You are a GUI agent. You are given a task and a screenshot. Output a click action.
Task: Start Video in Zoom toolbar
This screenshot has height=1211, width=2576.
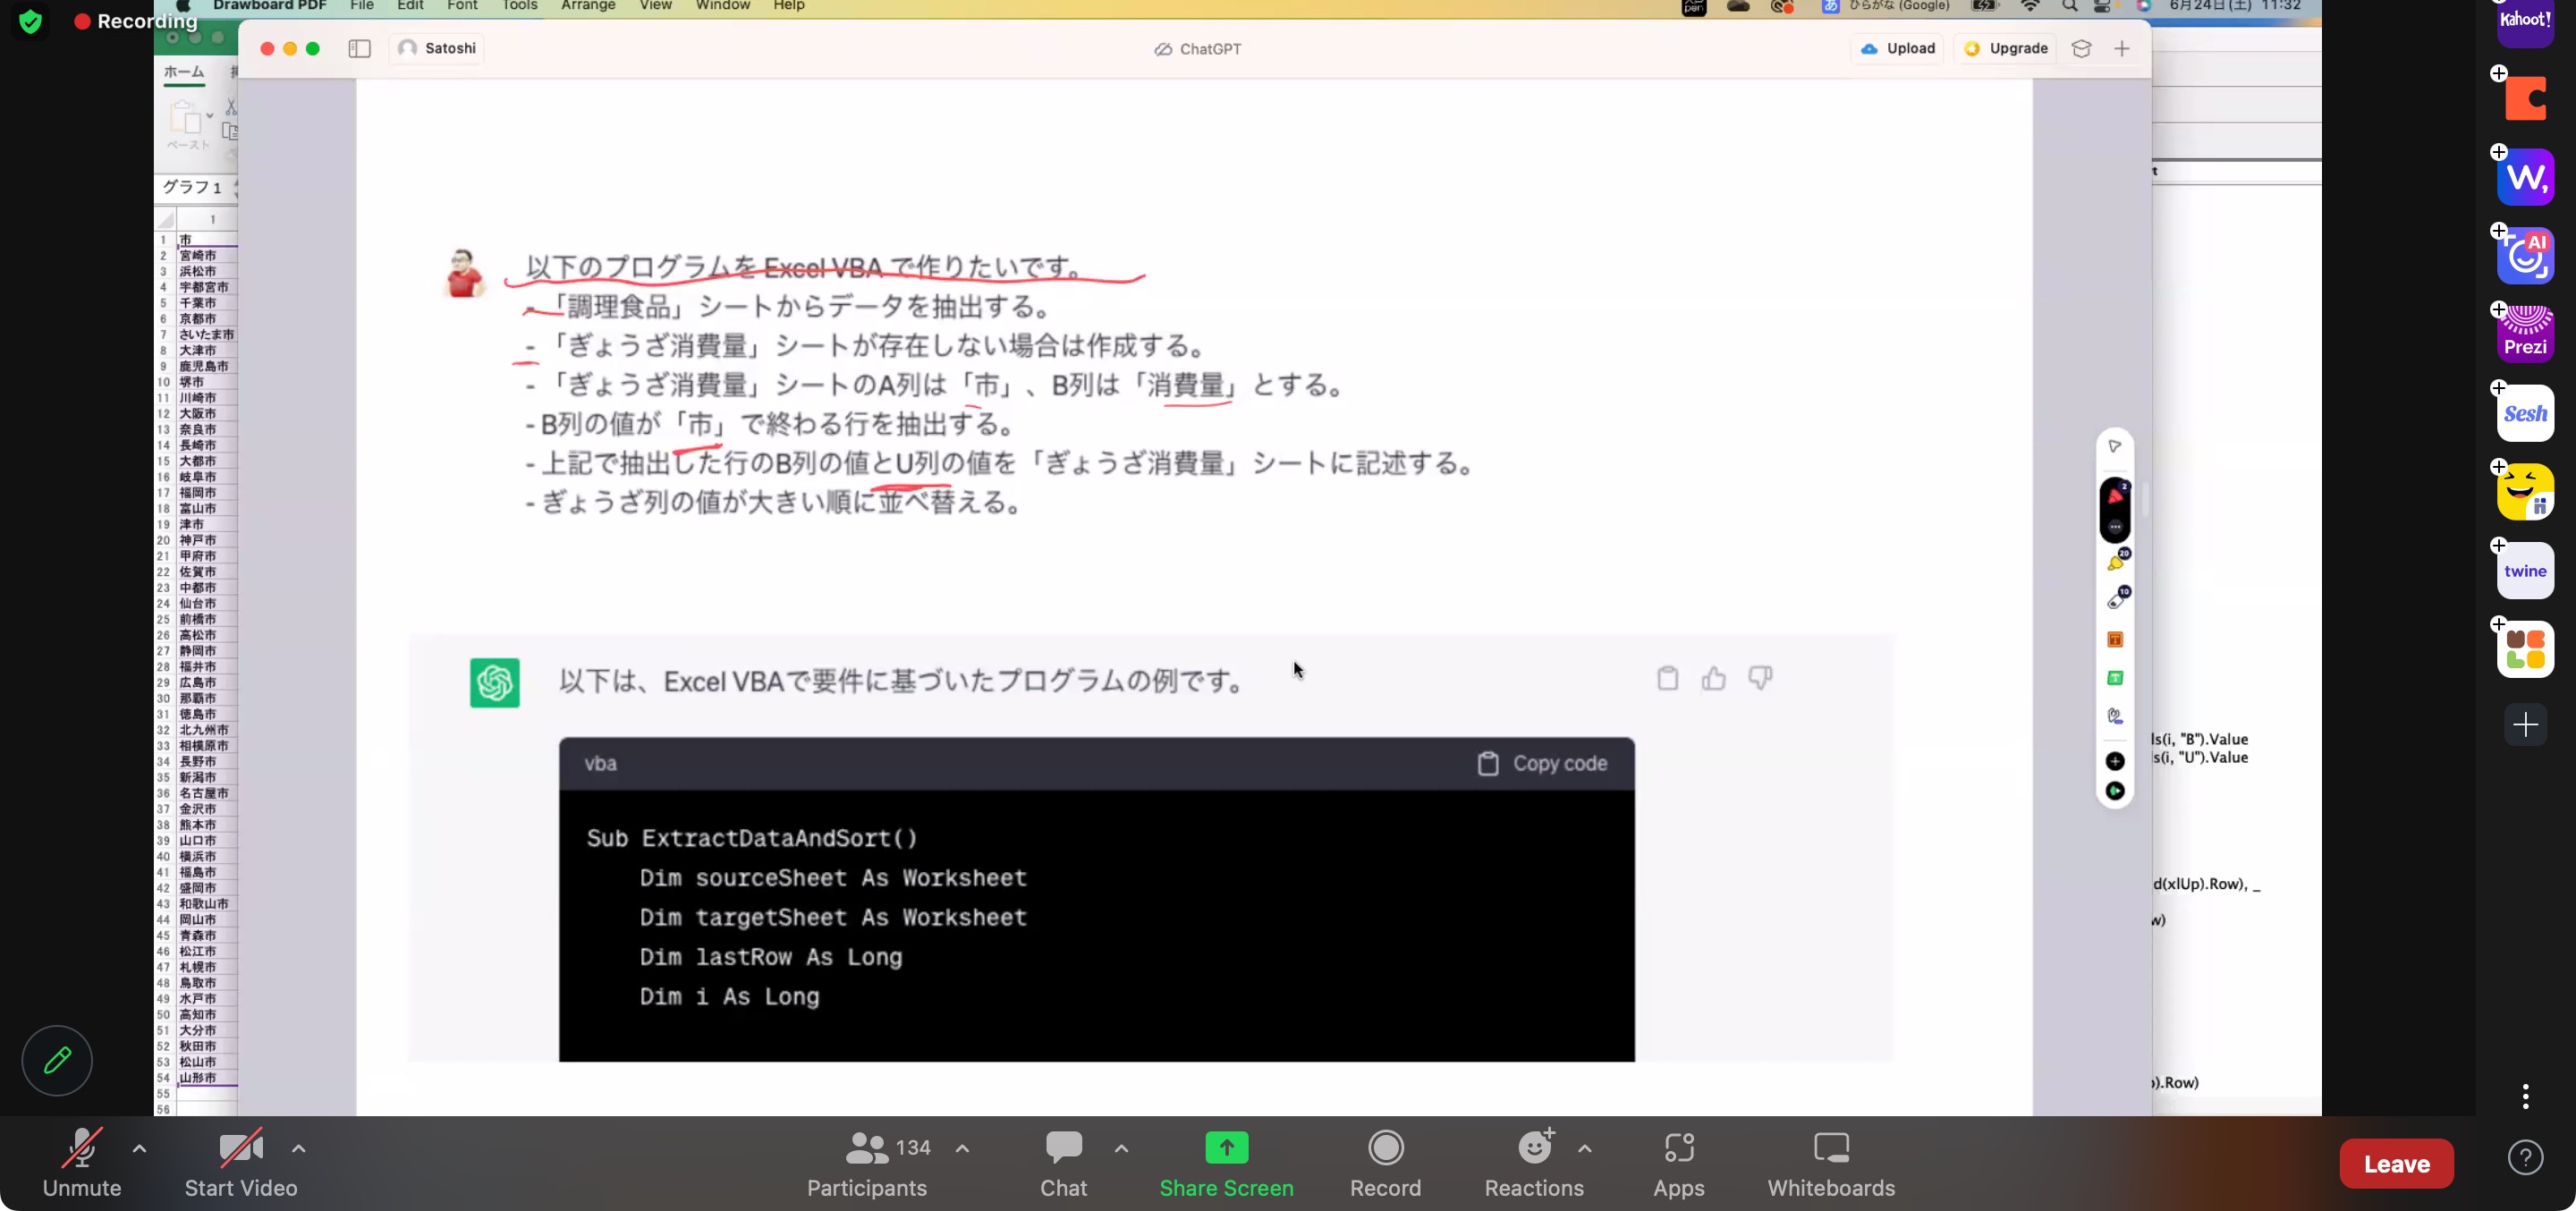(x=240, y=1162)
